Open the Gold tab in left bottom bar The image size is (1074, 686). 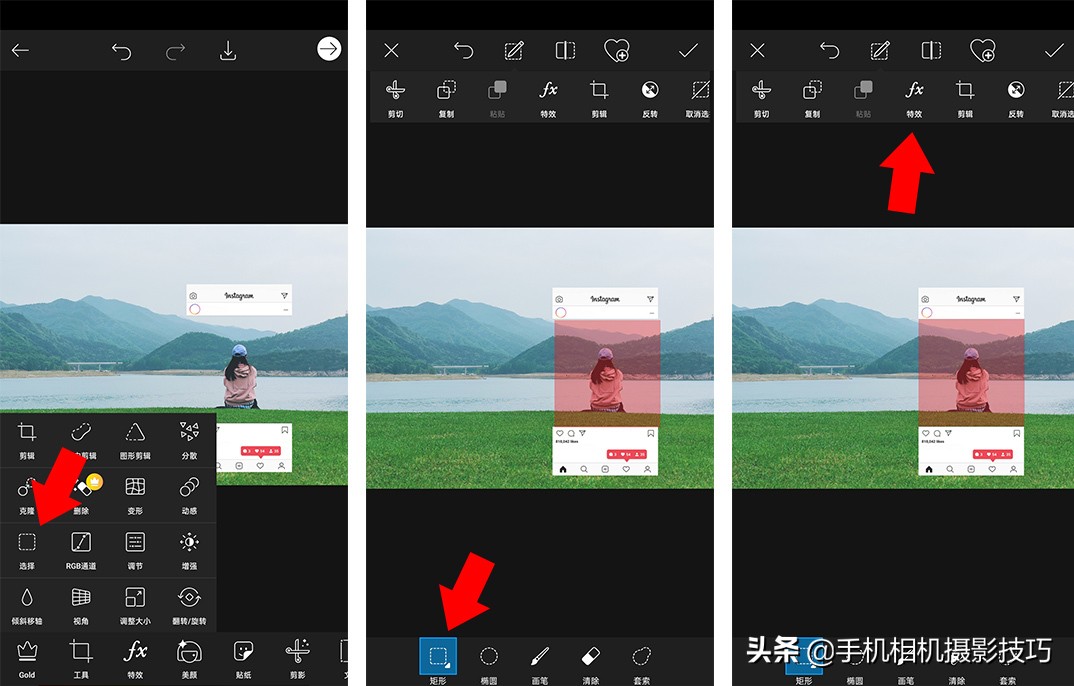click(x=27, y=659)
